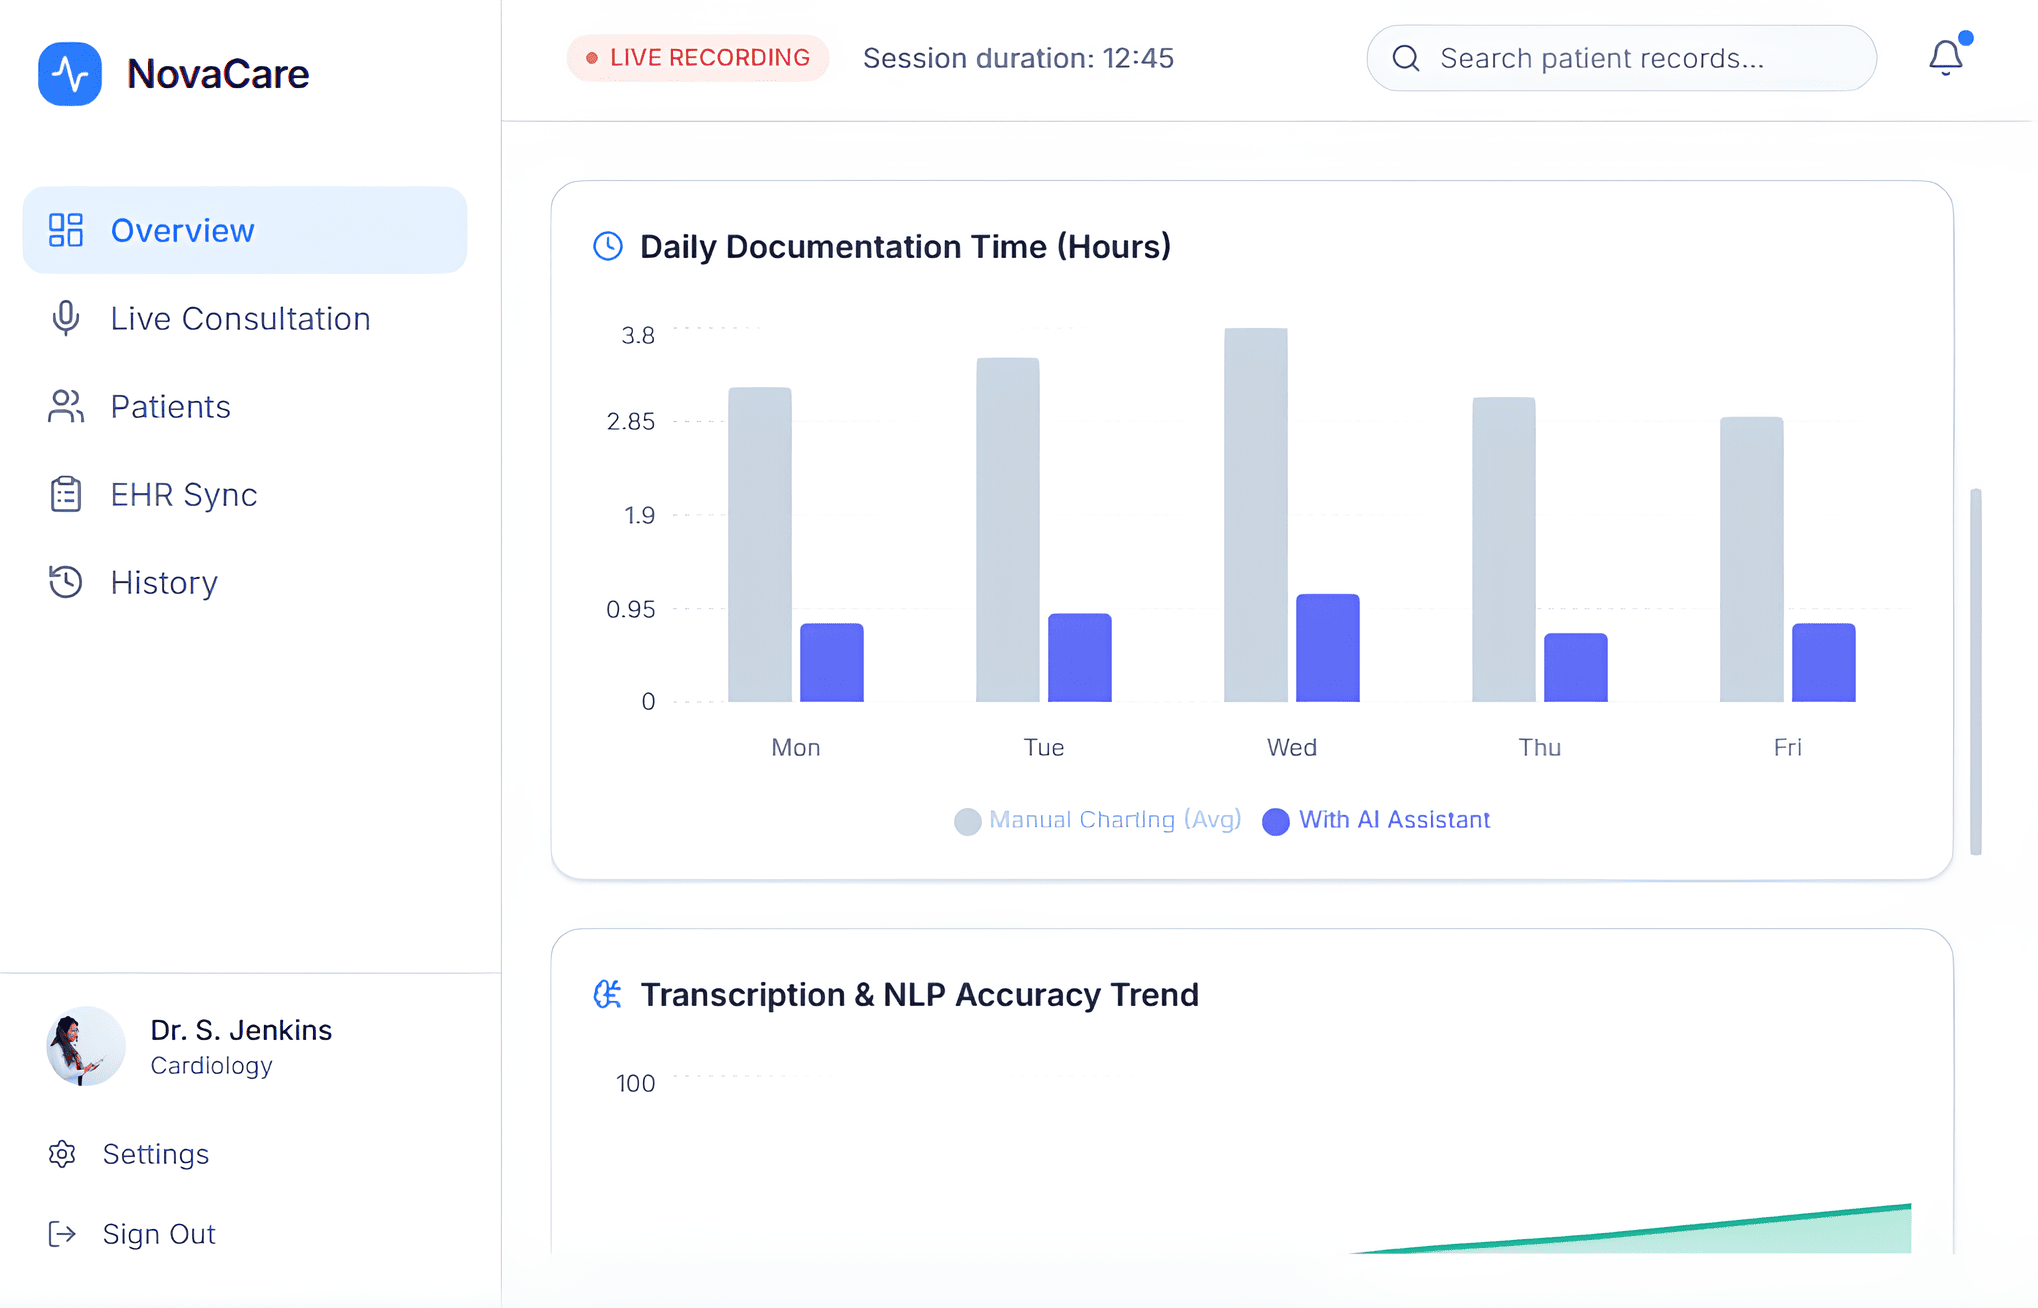
Task: Click the microphone icon for Live Consultation
Action: pyautogui.click(x=65, y=318)
